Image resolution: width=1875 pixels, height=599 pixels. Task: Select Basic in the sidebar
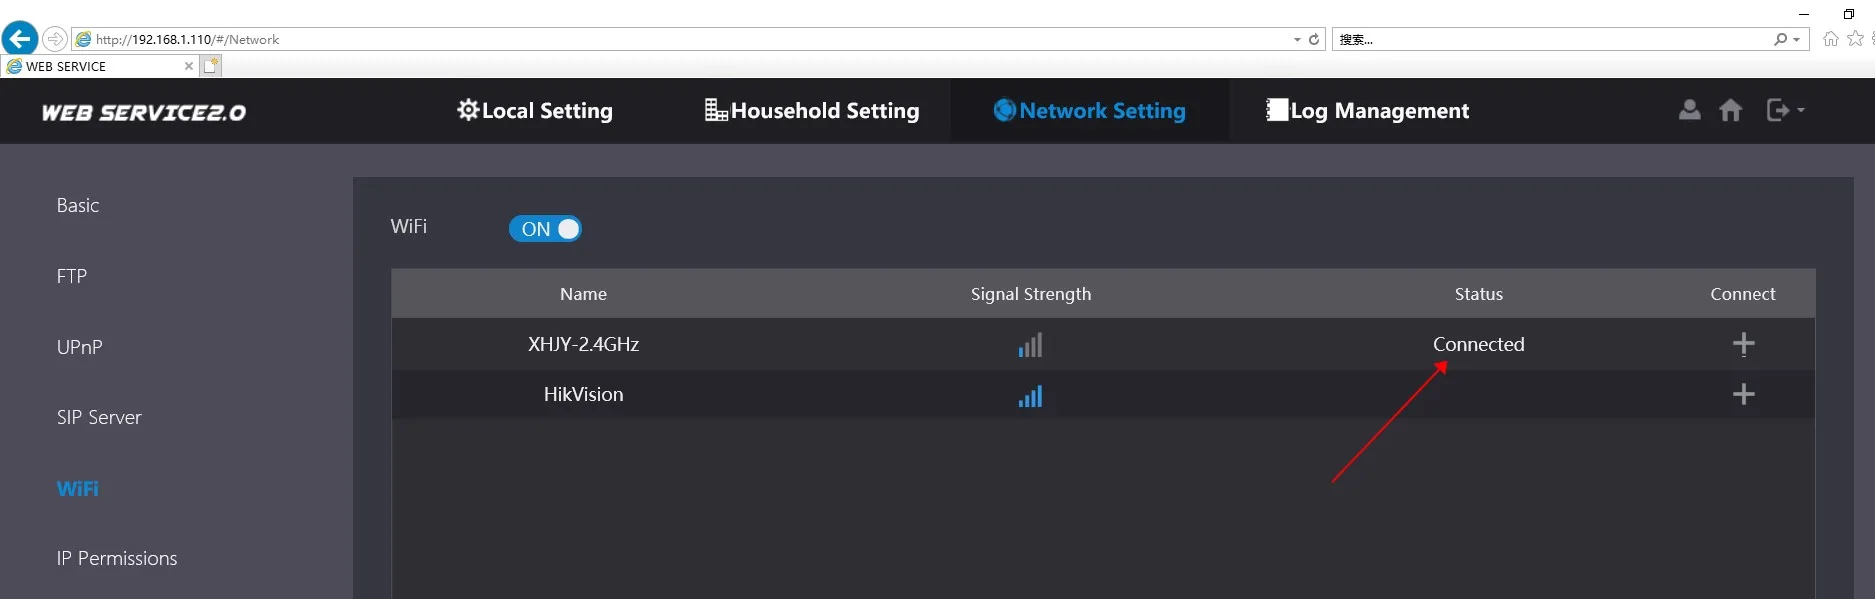[x=78, y=206]
